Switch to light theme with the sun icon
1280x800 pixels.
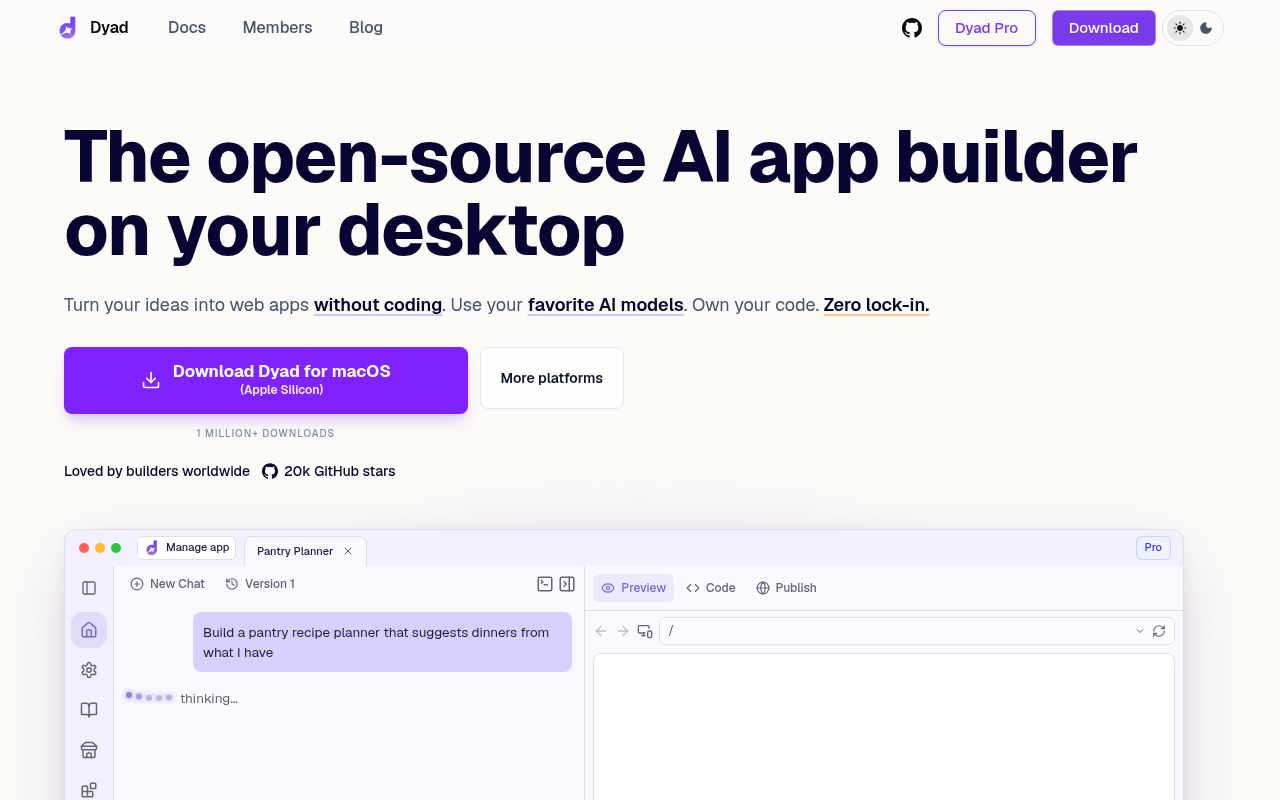point(1180,28)
